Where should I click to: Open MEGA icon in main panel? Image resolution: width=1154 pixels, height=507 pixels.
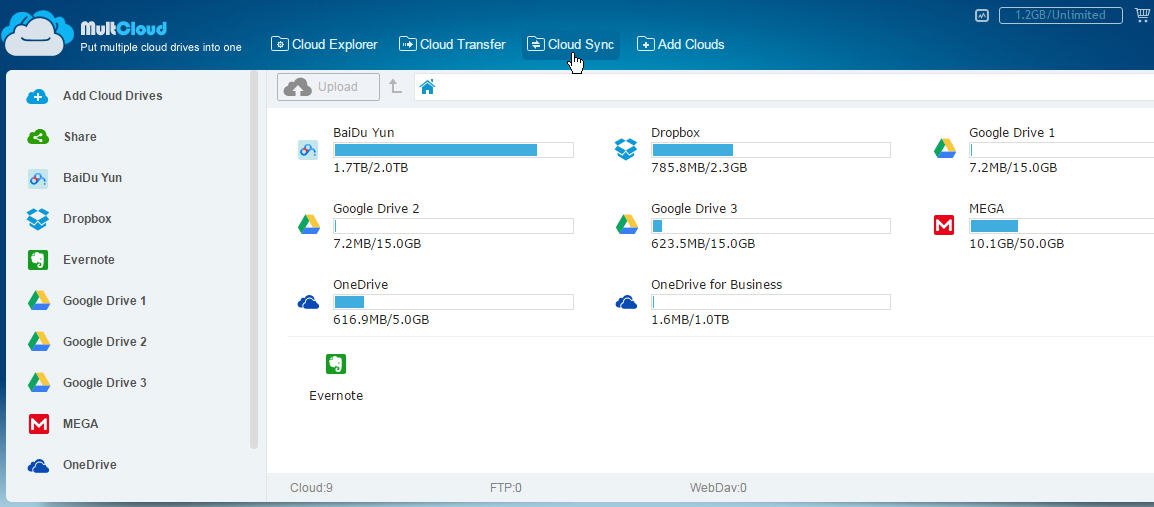(944, 225)
